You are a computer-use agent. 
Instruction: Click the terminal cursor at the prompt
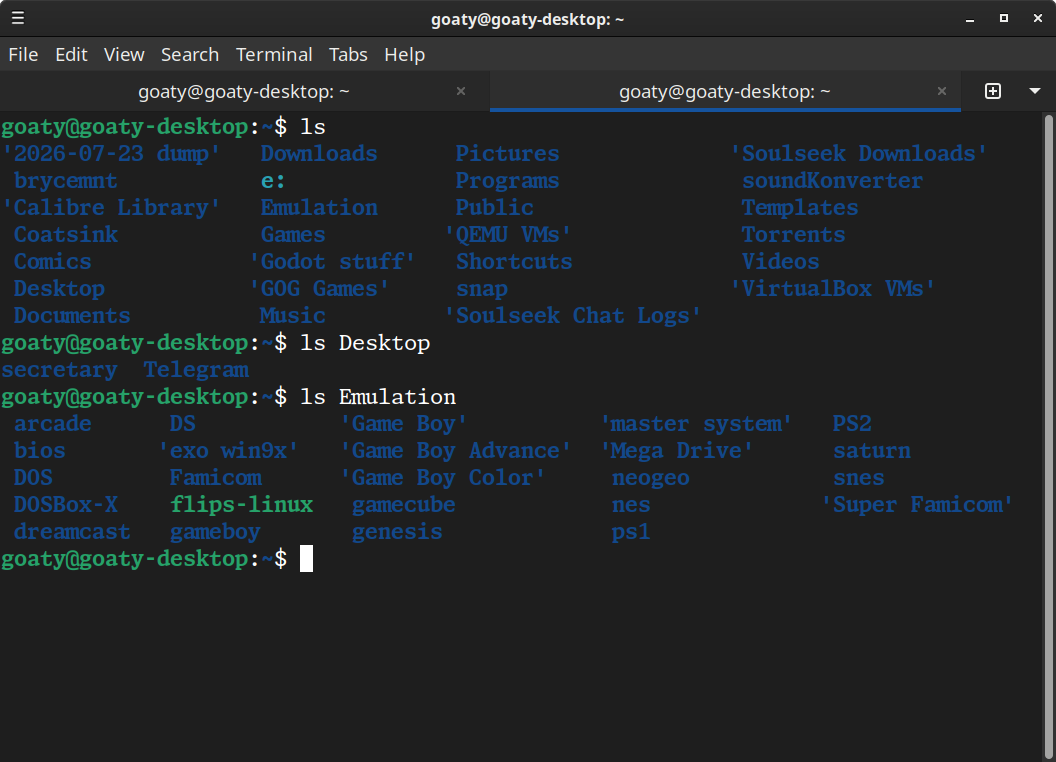point(306,559)
